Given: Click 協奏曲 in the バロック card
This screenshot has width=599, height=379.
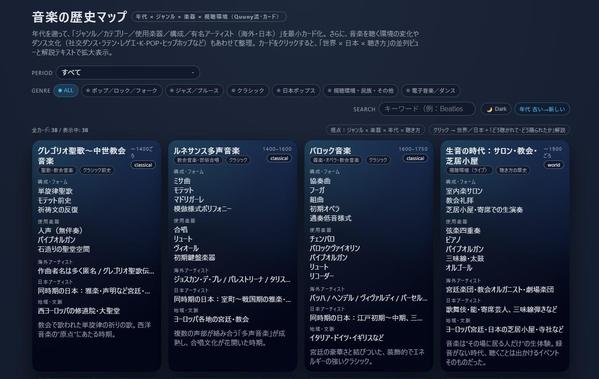Looking at the screenshot, I should point(320,181).
